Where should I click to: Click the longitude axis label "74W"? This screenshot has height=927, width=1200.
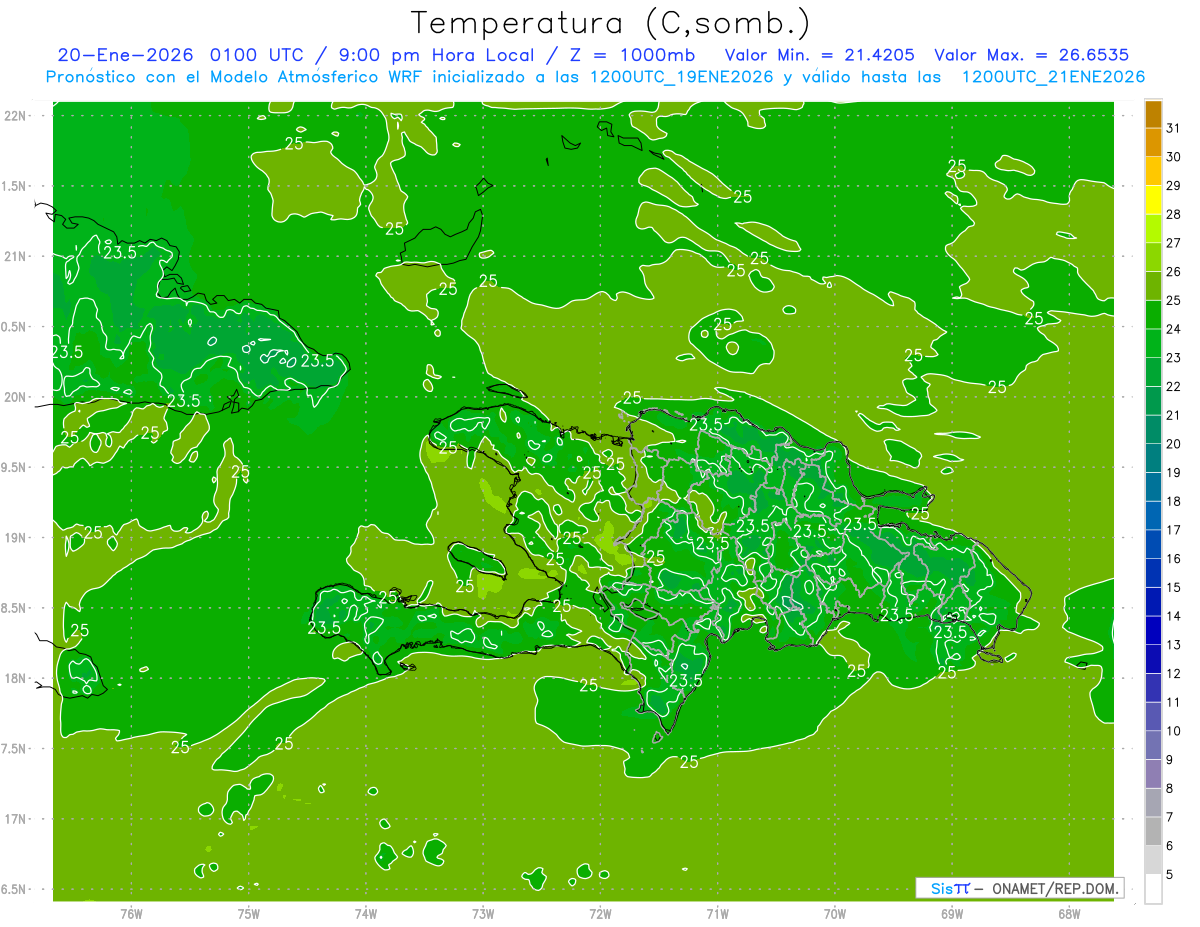pyautogui.click(x=366, y=914)
